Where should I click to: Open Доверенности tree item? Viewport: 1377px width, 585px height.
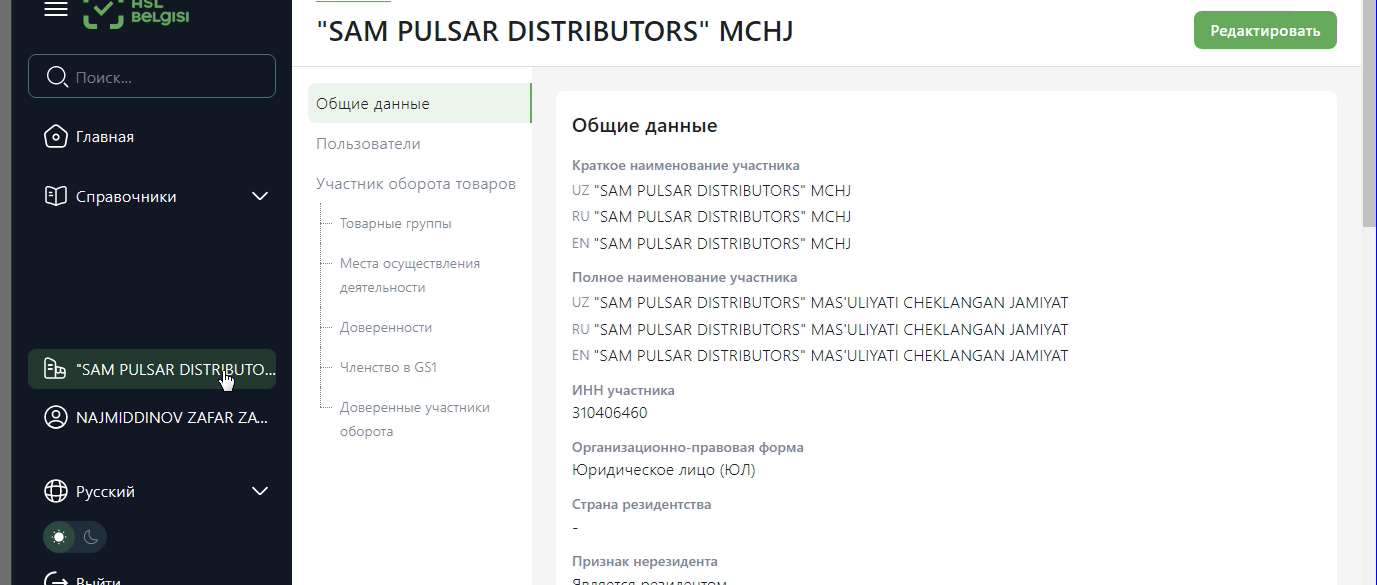coord(386,327)
